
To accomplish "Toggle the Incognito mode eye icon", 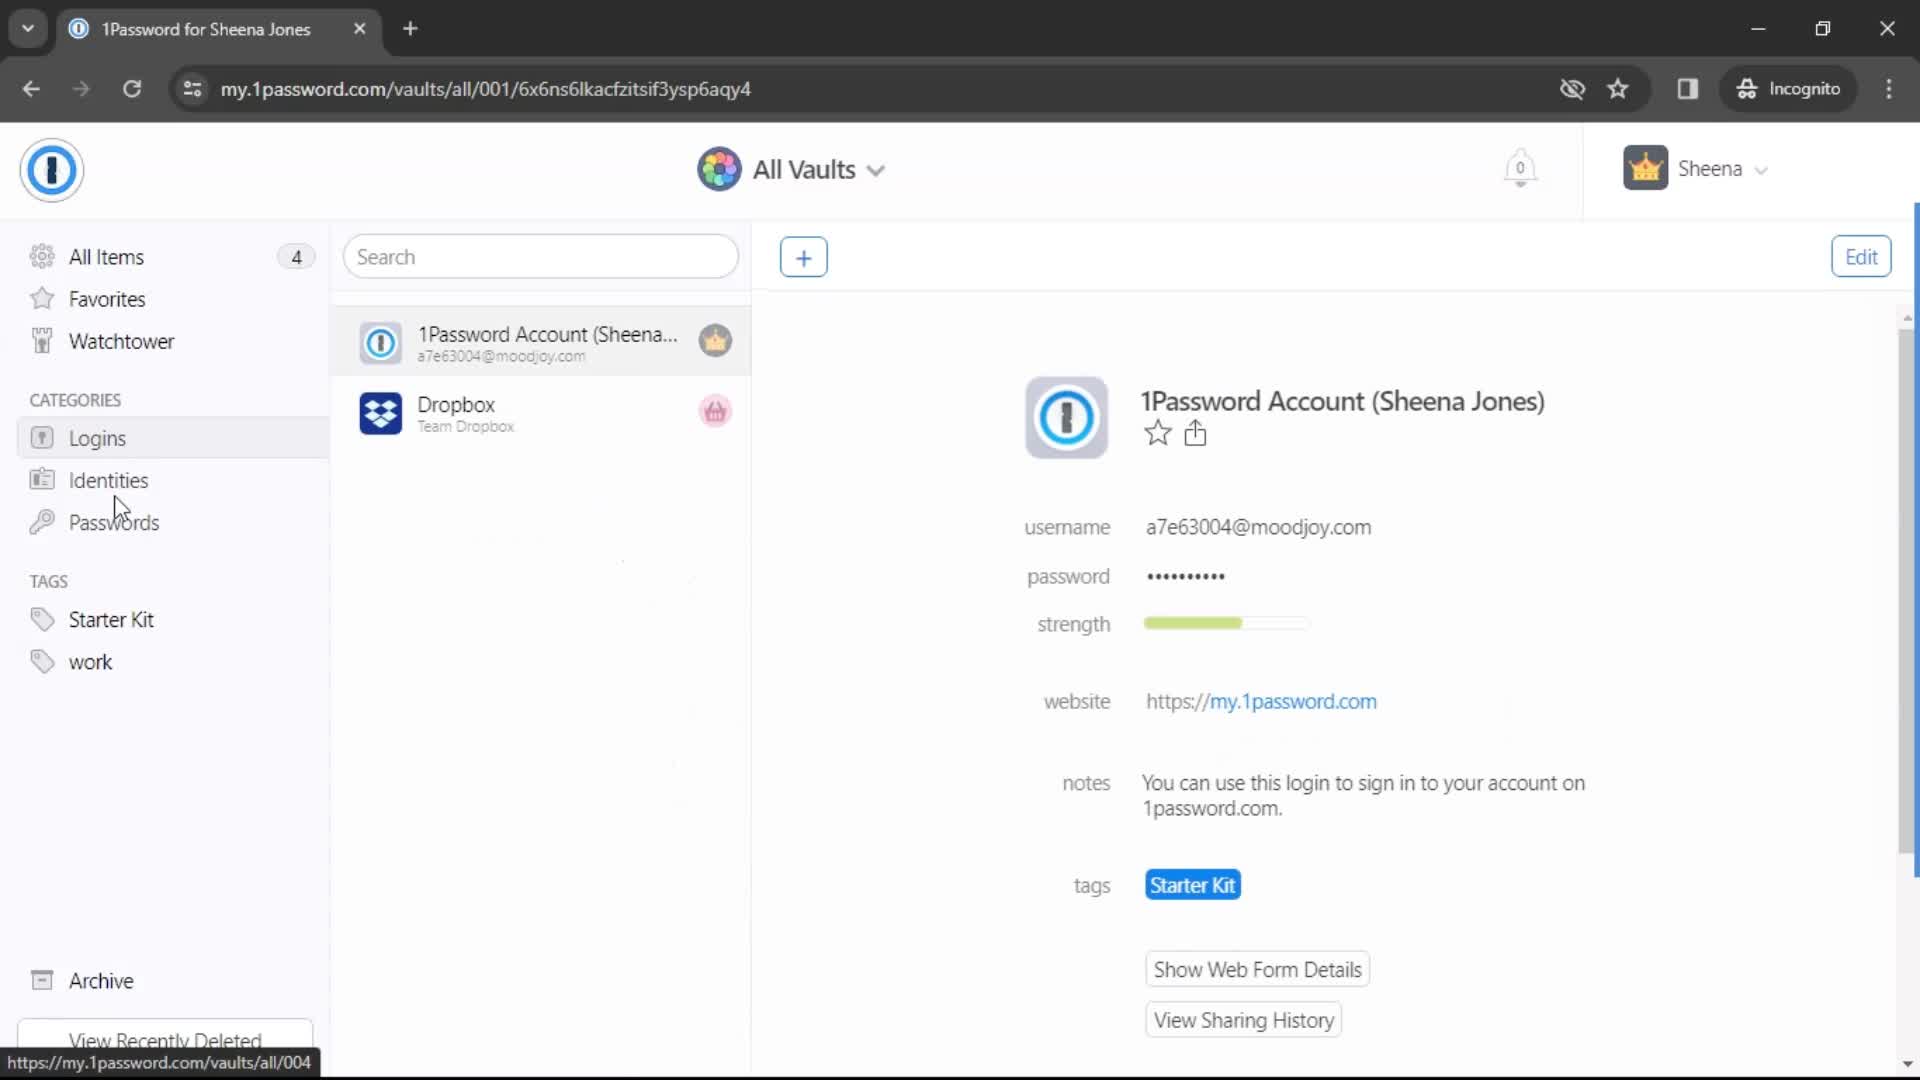I will [1572, 88].
